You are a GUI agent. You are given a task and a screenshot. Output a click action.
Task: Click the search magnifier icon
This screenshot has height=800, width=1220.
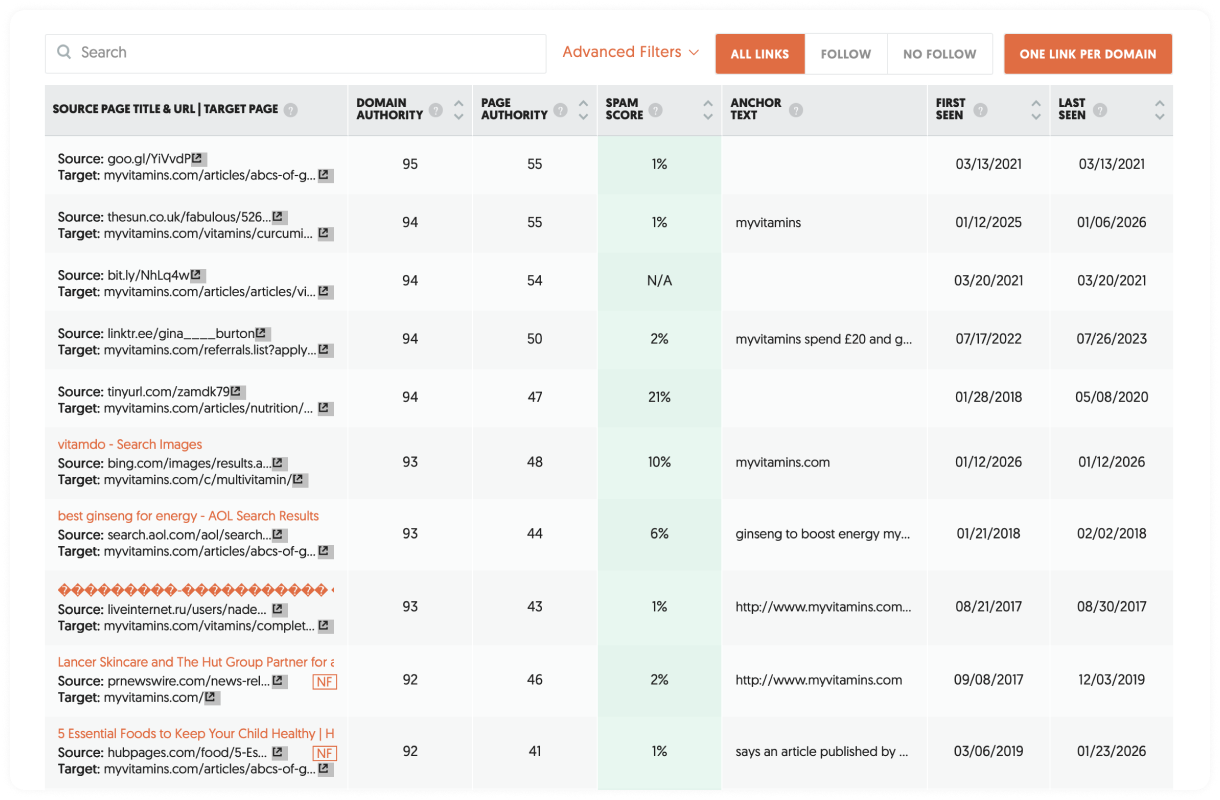[x=64, y=53]
